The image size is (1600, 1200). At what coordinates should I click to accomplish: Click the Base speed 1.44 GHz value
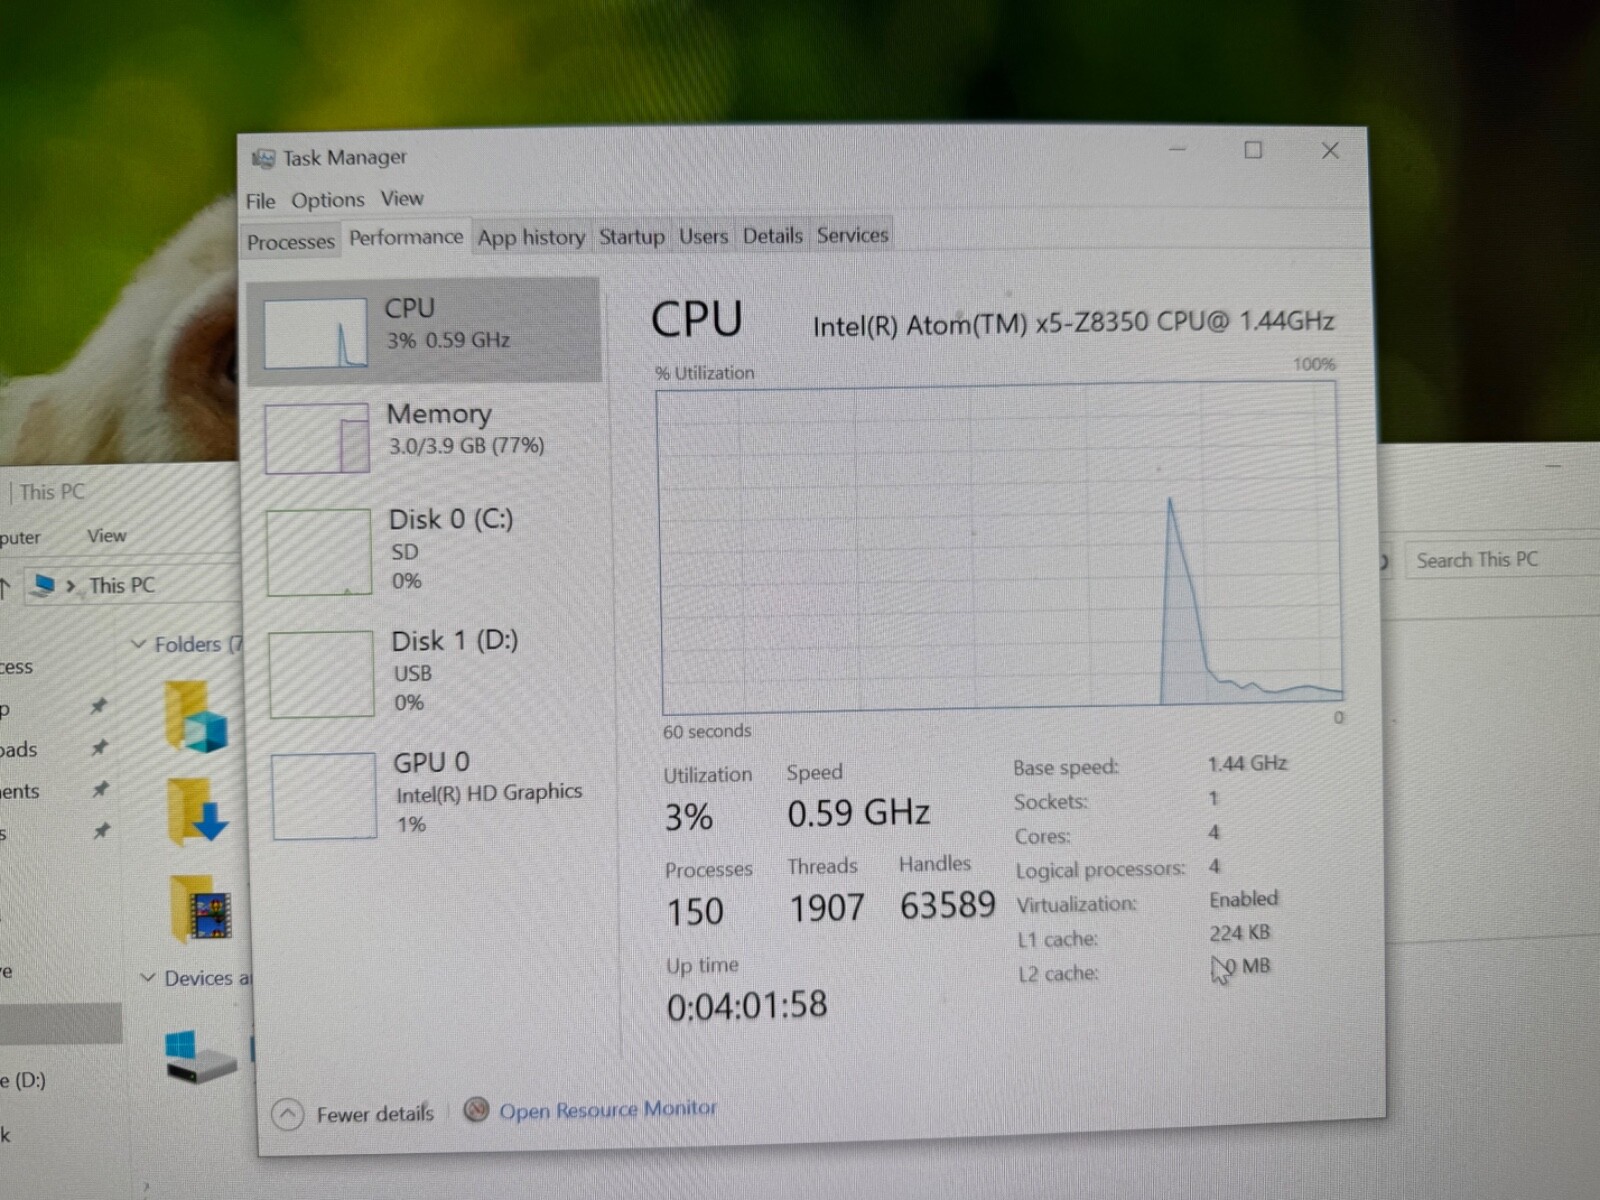1247,764
